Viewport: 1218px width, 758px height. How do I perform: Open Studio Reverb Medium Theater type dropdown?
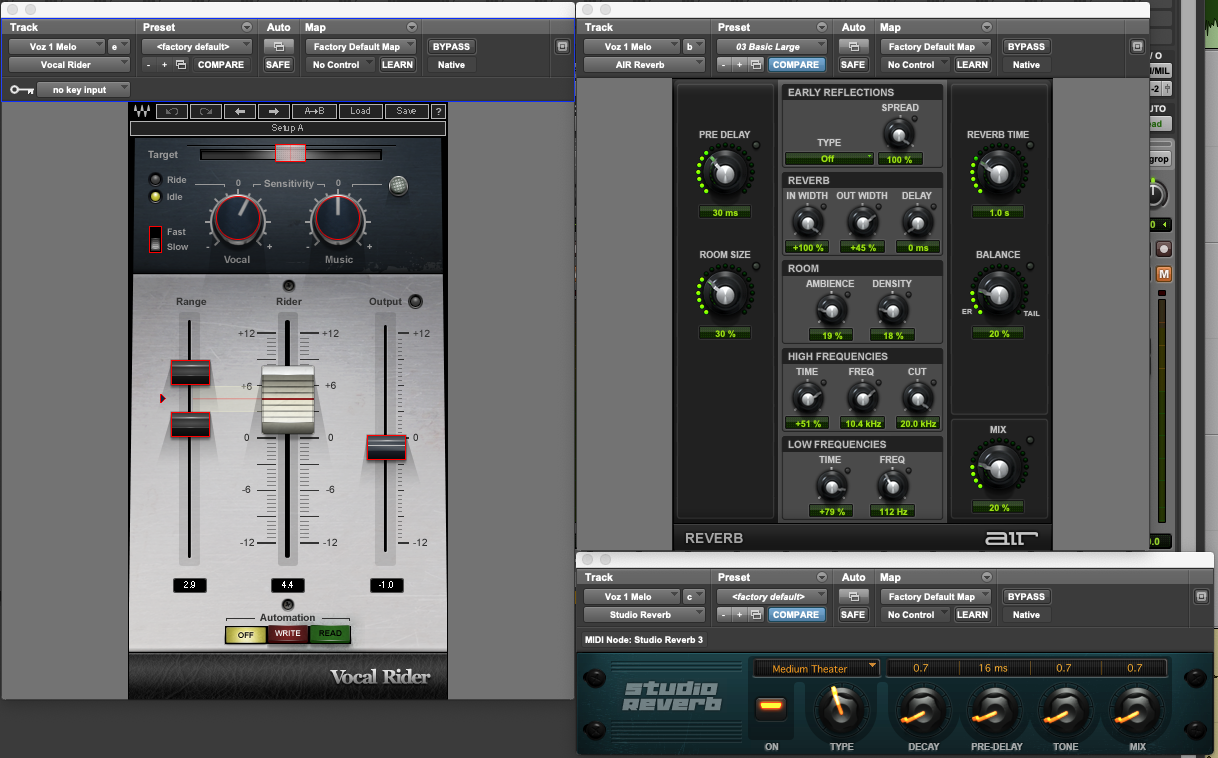click(815, 668)
